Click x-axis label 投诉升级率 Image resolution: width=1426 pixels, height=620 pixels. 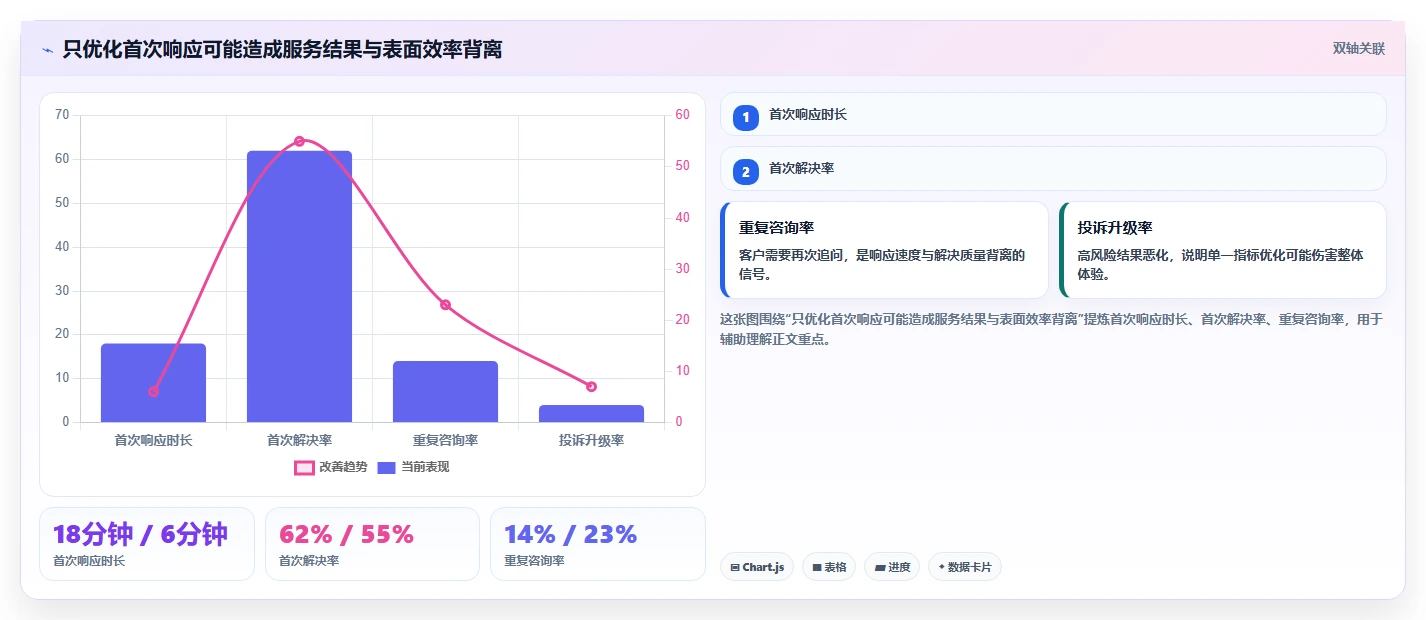(x=591, y=440)
